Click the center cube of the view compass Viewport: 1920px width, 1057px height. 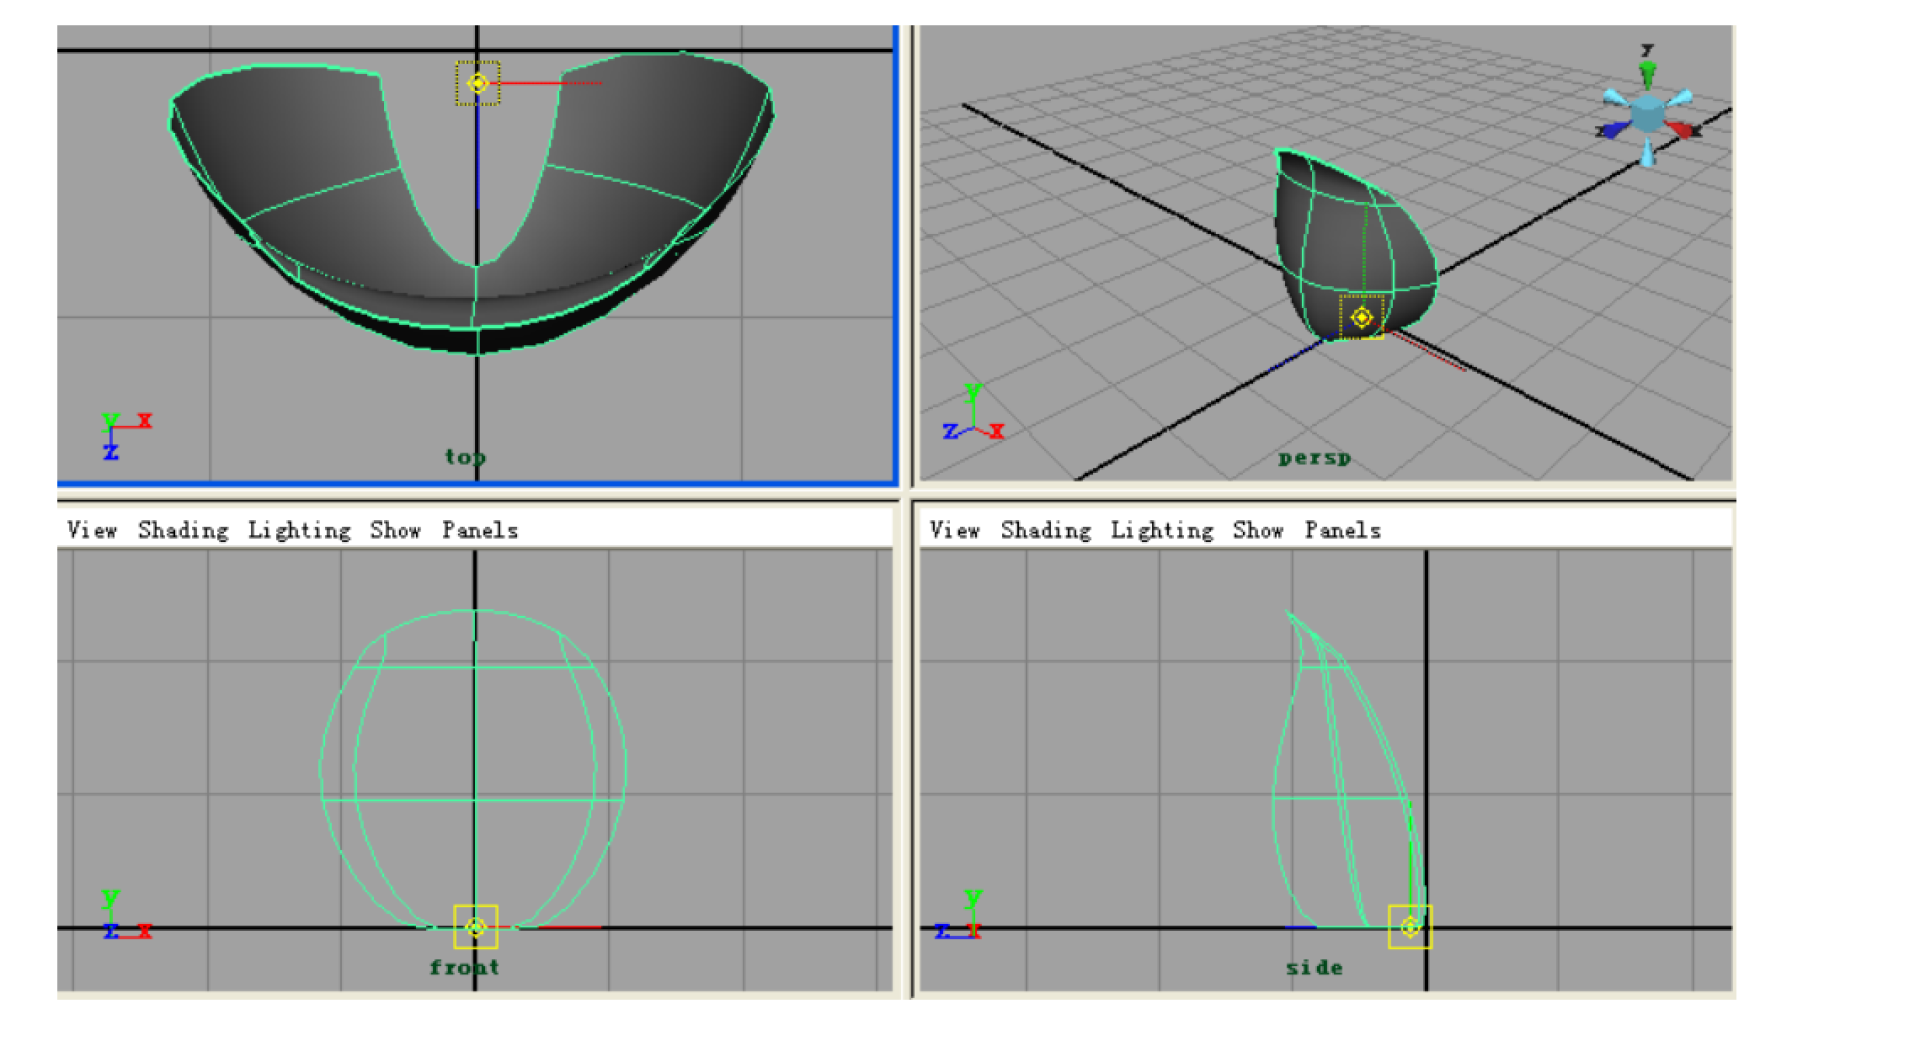click(1647, 113)
